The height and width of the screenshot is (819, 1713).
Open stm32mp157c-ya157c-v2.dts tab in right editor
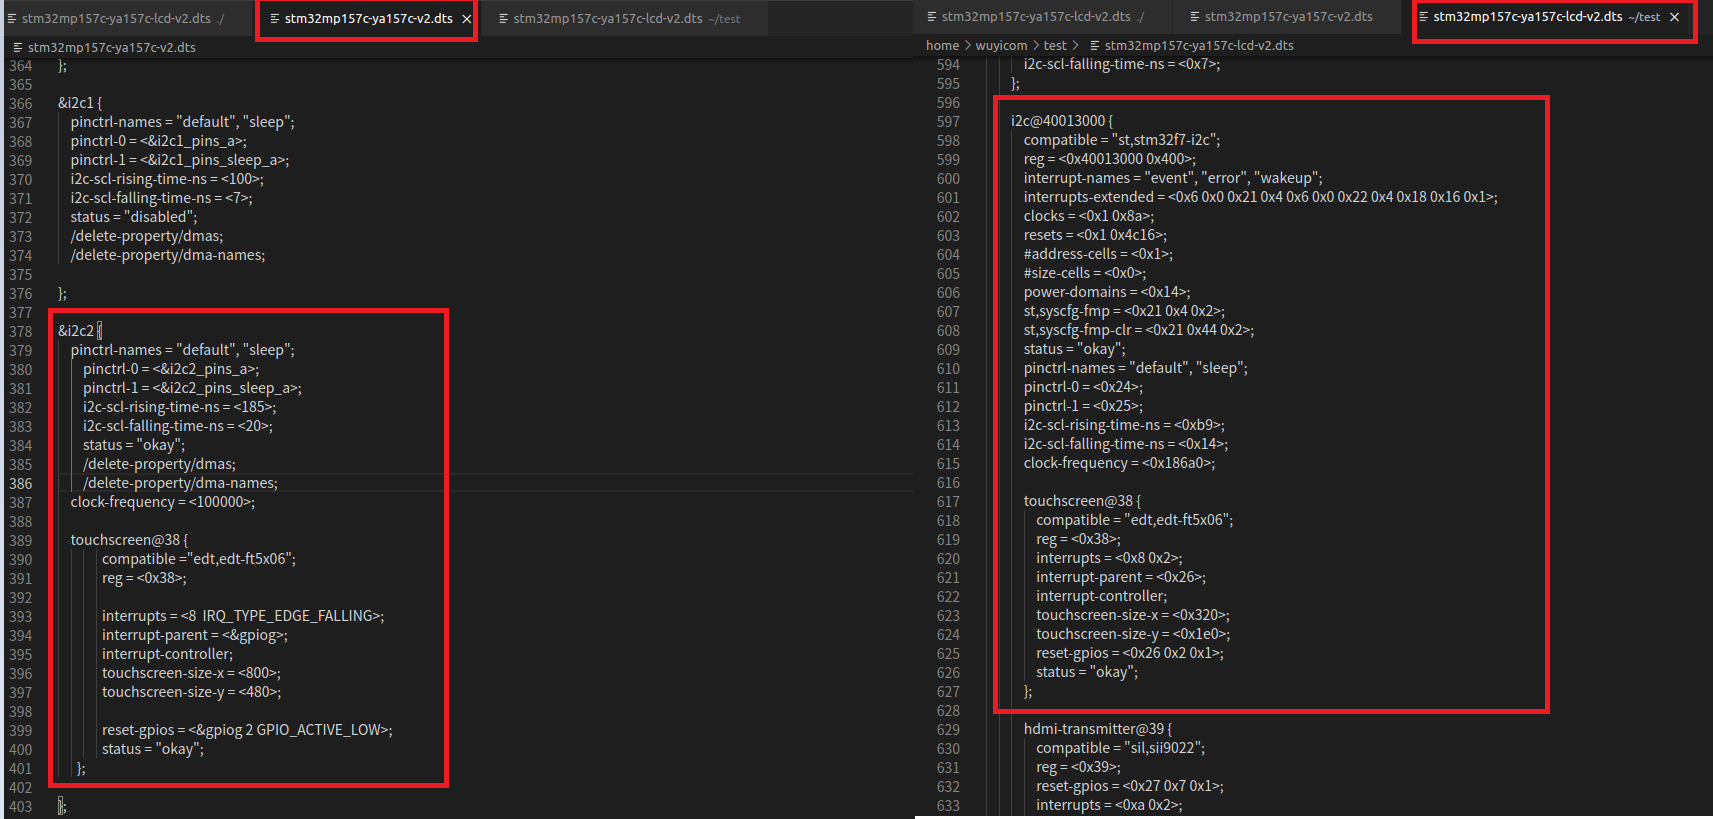[1288, 17]
